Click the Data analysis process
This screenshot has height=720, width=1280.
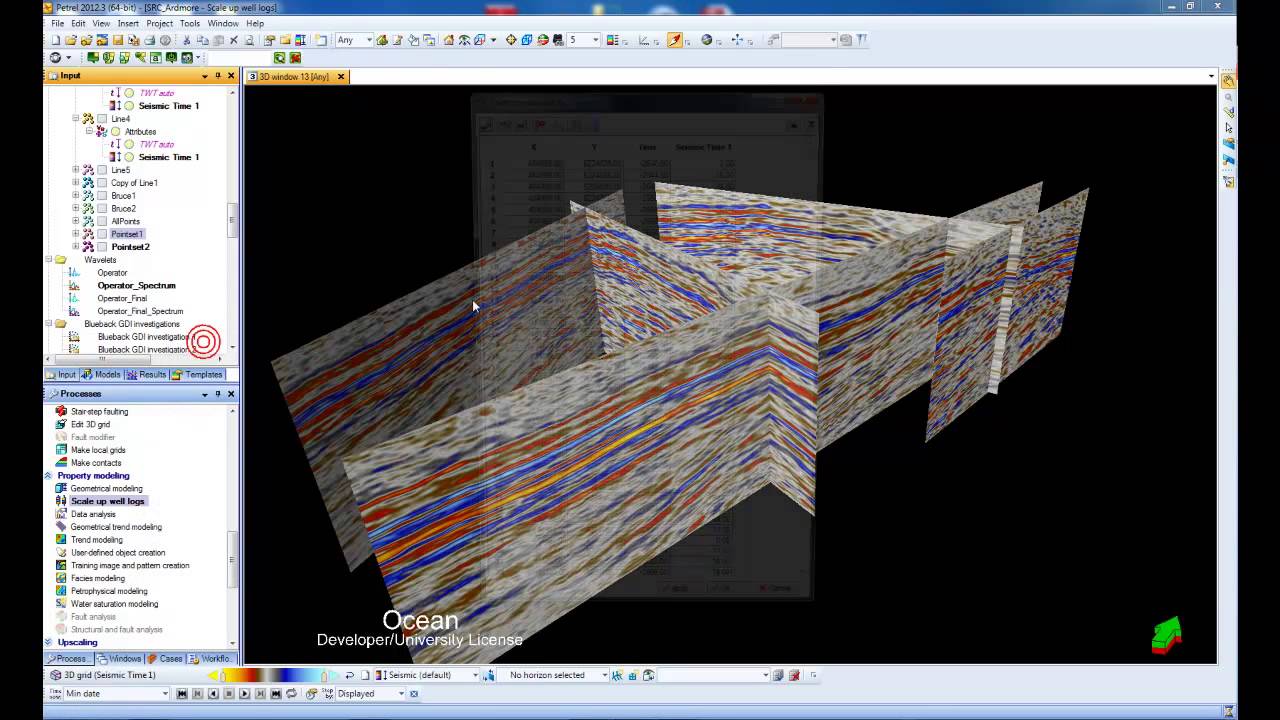click(x=93, y=514)
